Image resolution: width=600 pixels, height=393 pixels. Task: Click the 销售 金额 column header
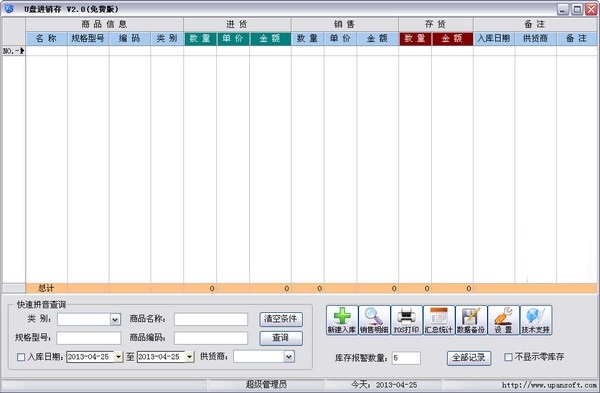click(x=378, y=39)
